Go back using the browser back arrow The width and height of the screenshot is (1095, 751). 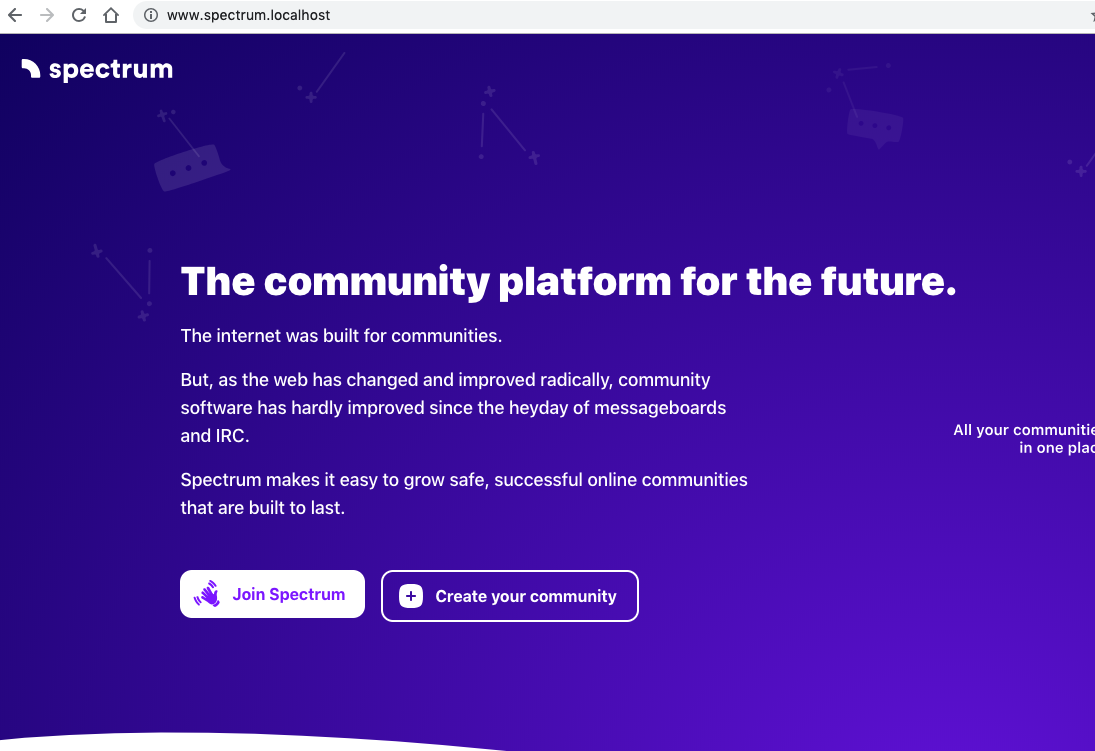click(15, 15)
